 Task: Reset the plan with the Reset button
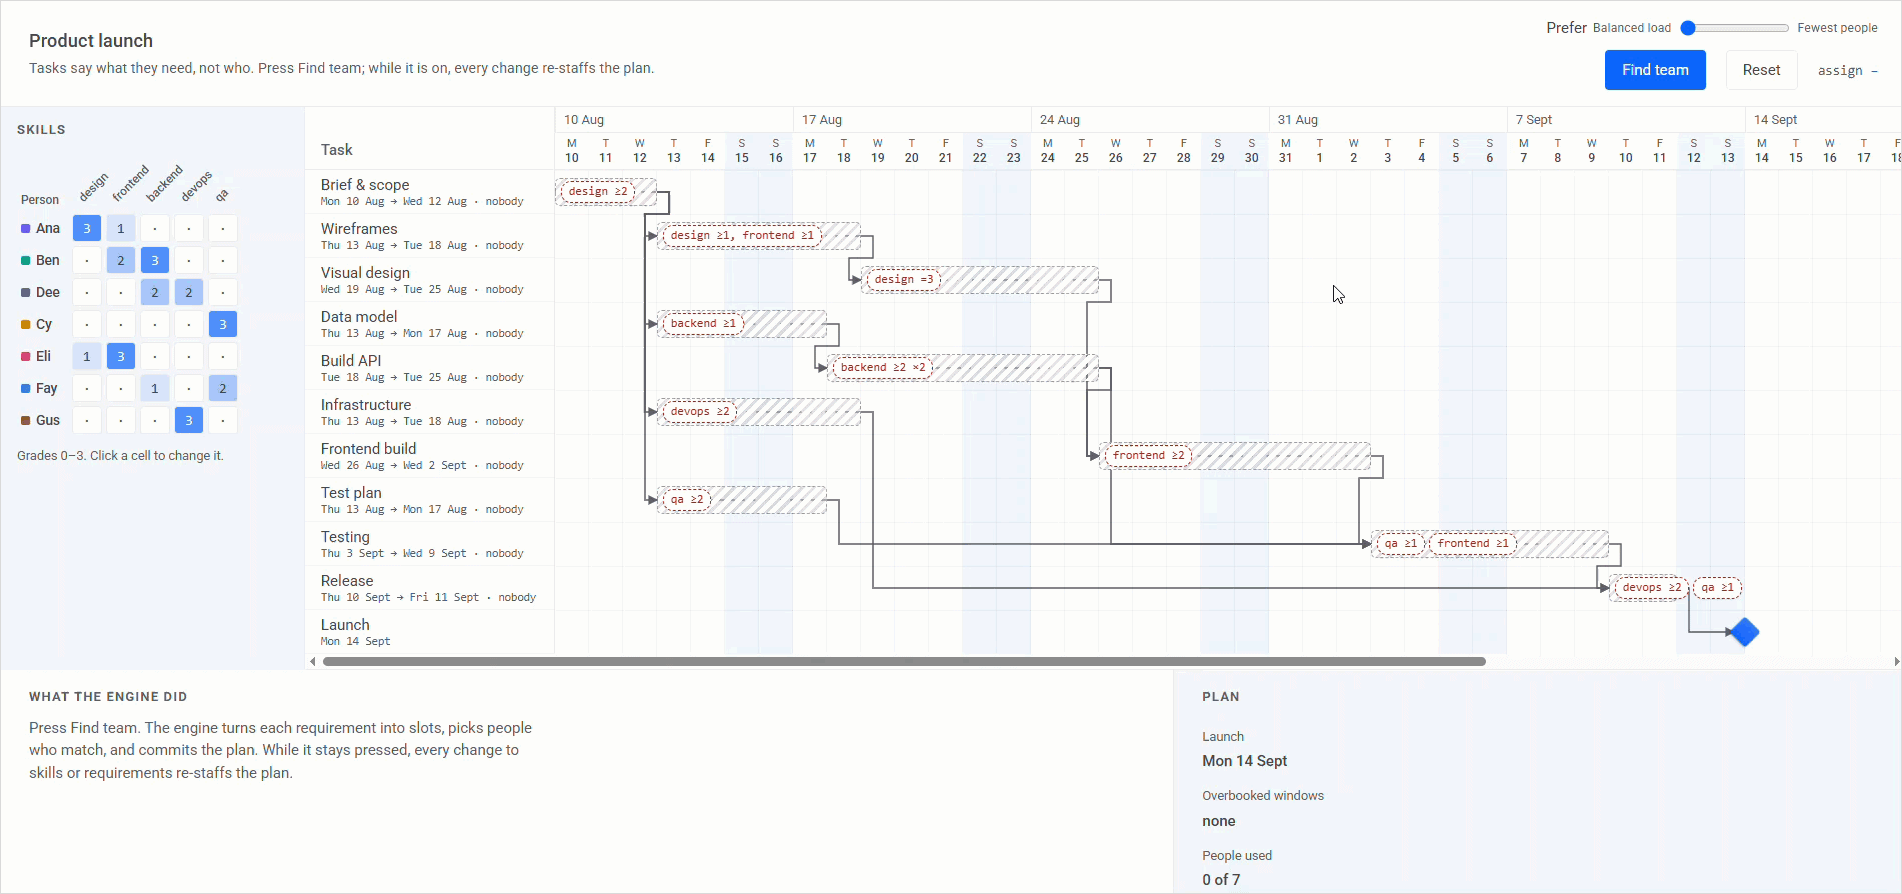(x=1761, y=70)
